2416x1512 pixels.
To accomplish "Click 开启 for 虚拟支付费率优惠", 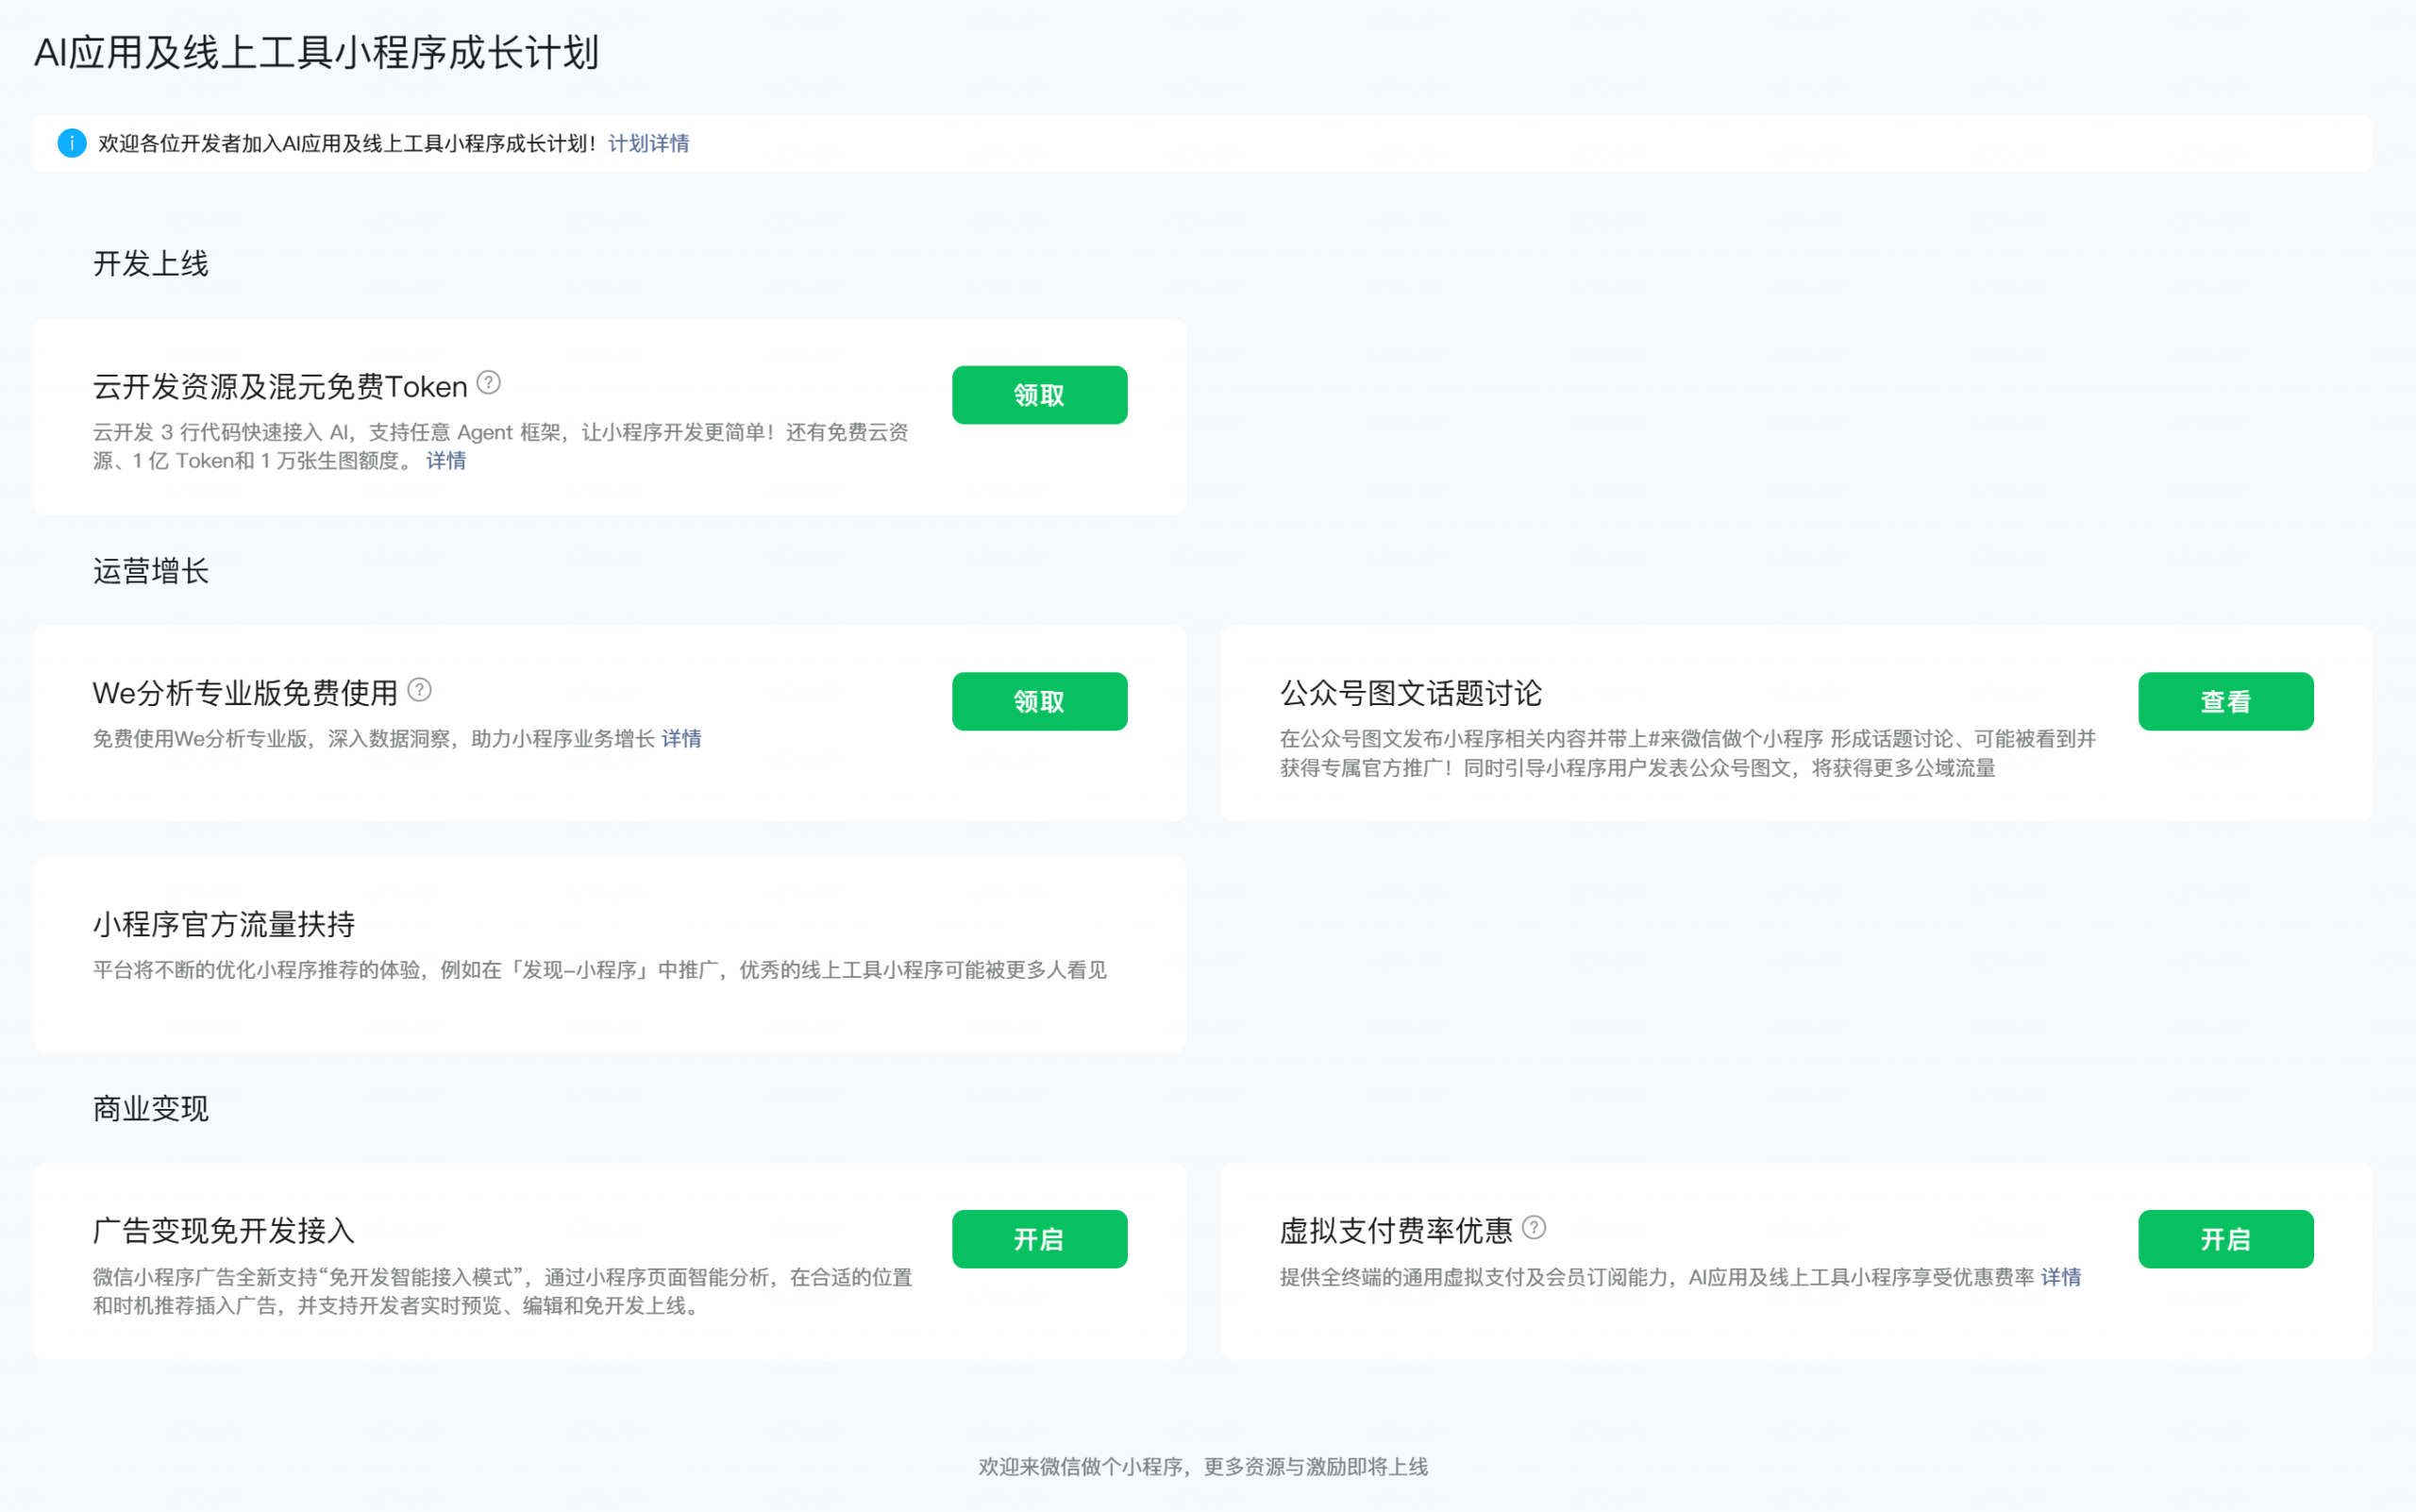I will coord(2225,1239).
